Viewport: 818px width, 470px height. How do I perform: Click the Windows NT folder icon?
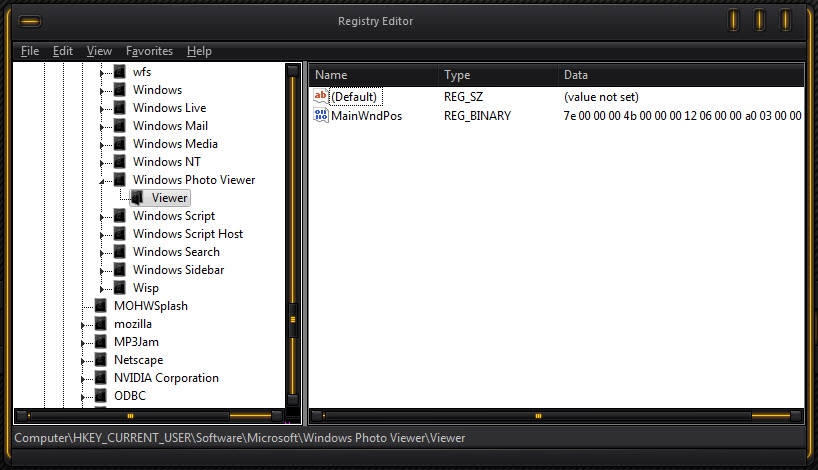point(119,162)
